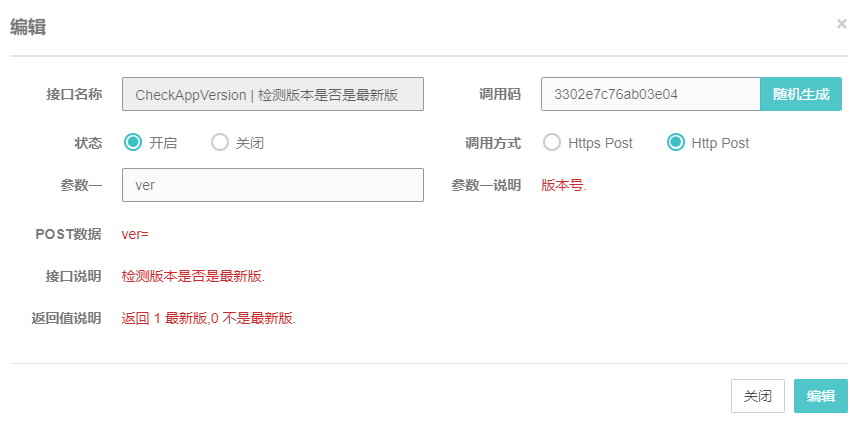This screenshot has height=430, width=861.
Task: Focus the 调用码 input field
Action: point(650,94)
